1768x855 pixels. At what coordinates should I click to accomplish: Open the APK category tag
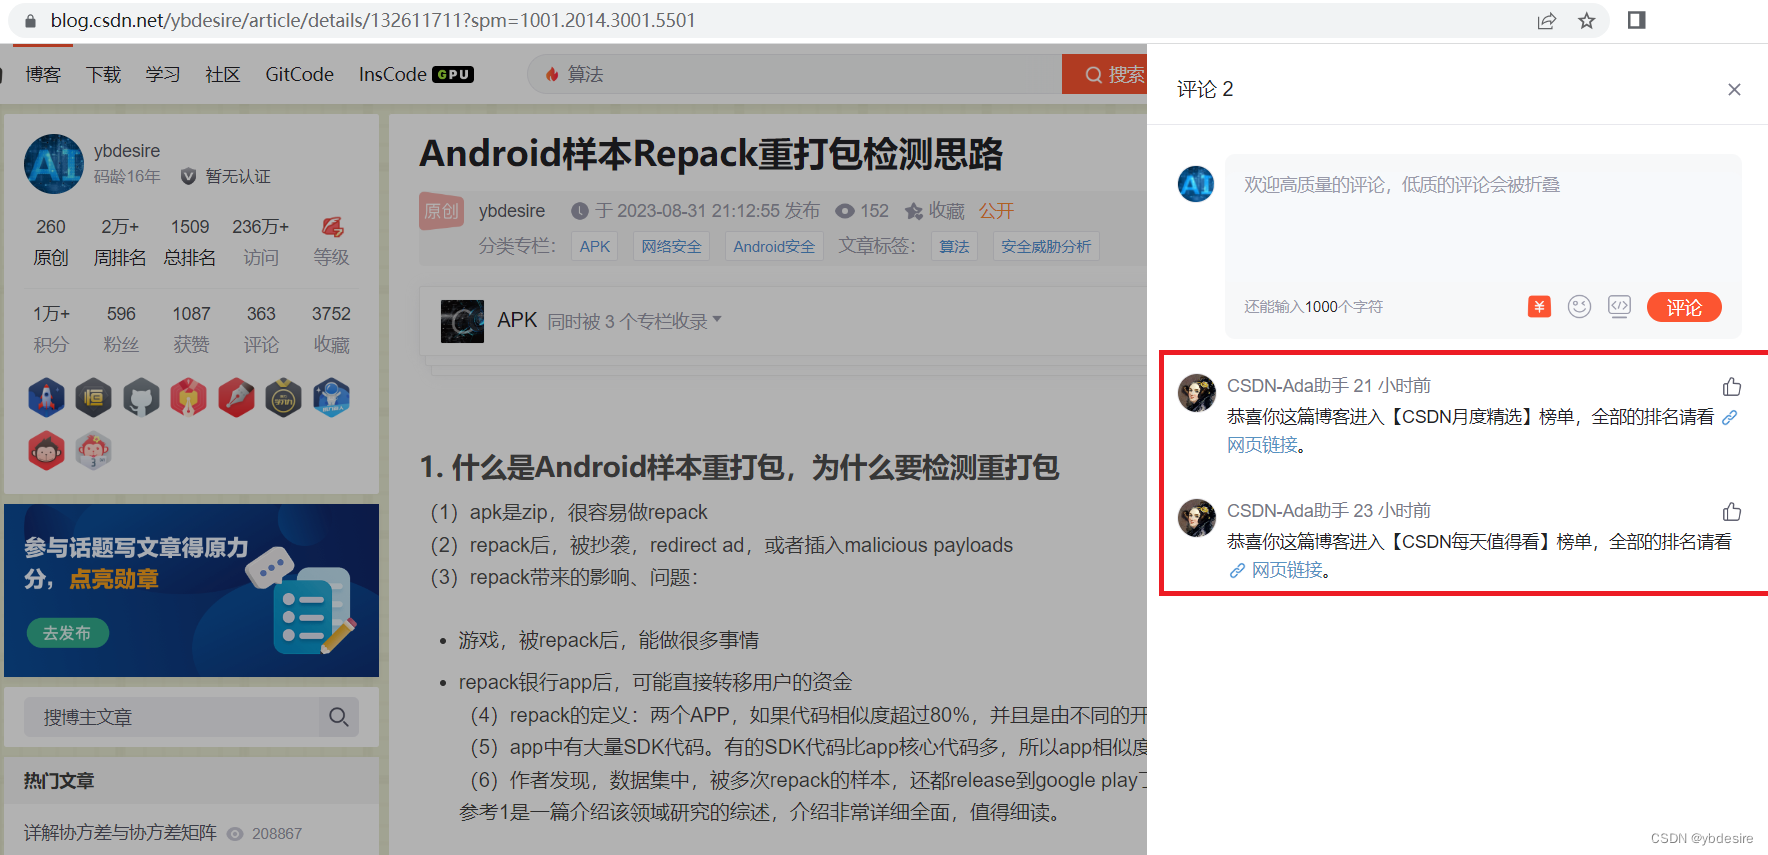tap(595, 247)
